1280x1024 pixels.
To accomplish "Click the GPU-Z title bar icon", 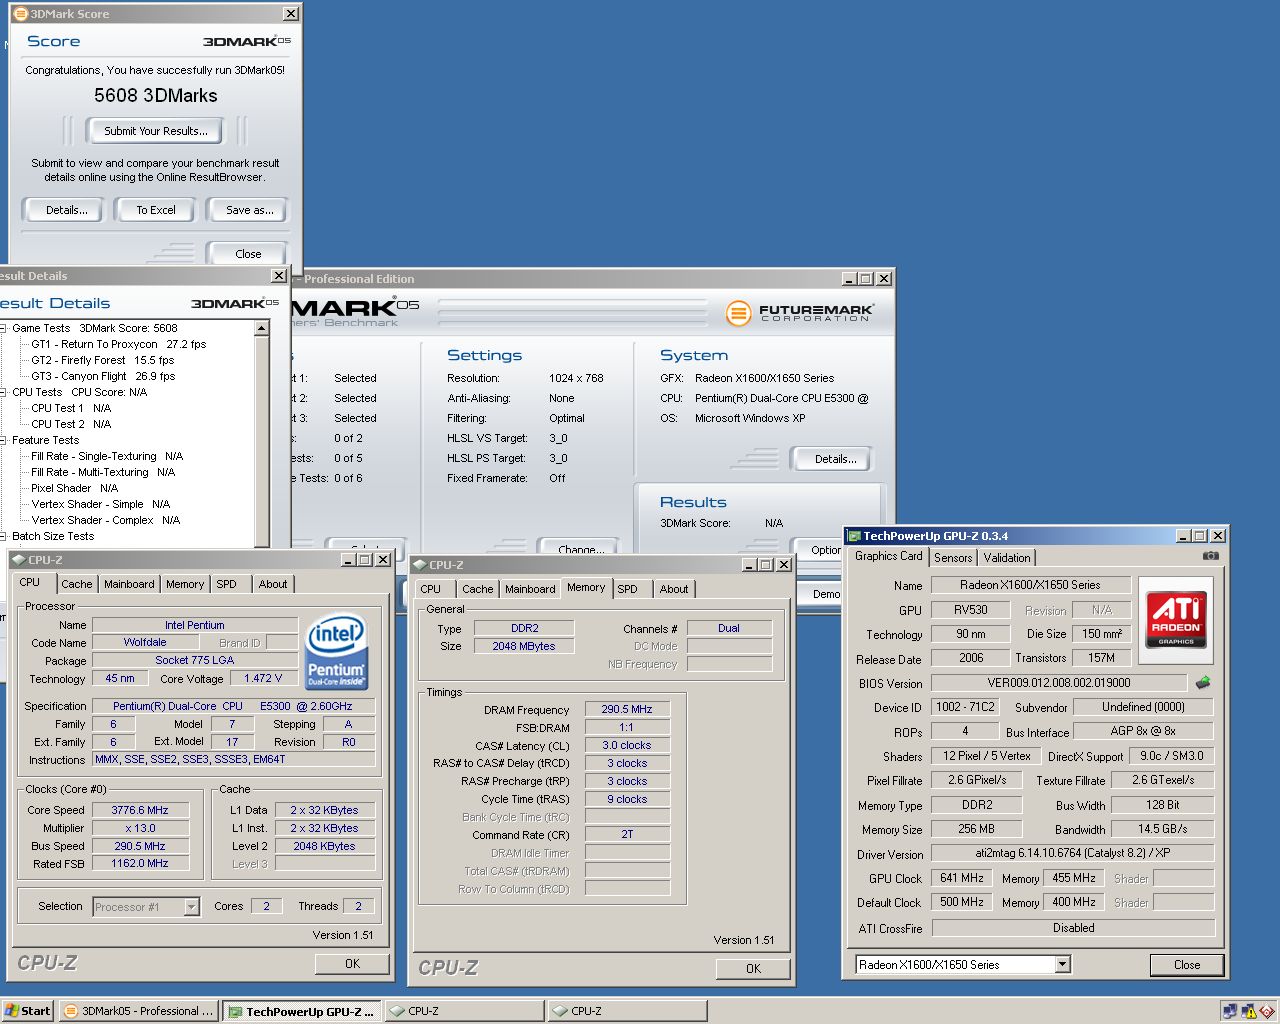I will pos(855,536).
